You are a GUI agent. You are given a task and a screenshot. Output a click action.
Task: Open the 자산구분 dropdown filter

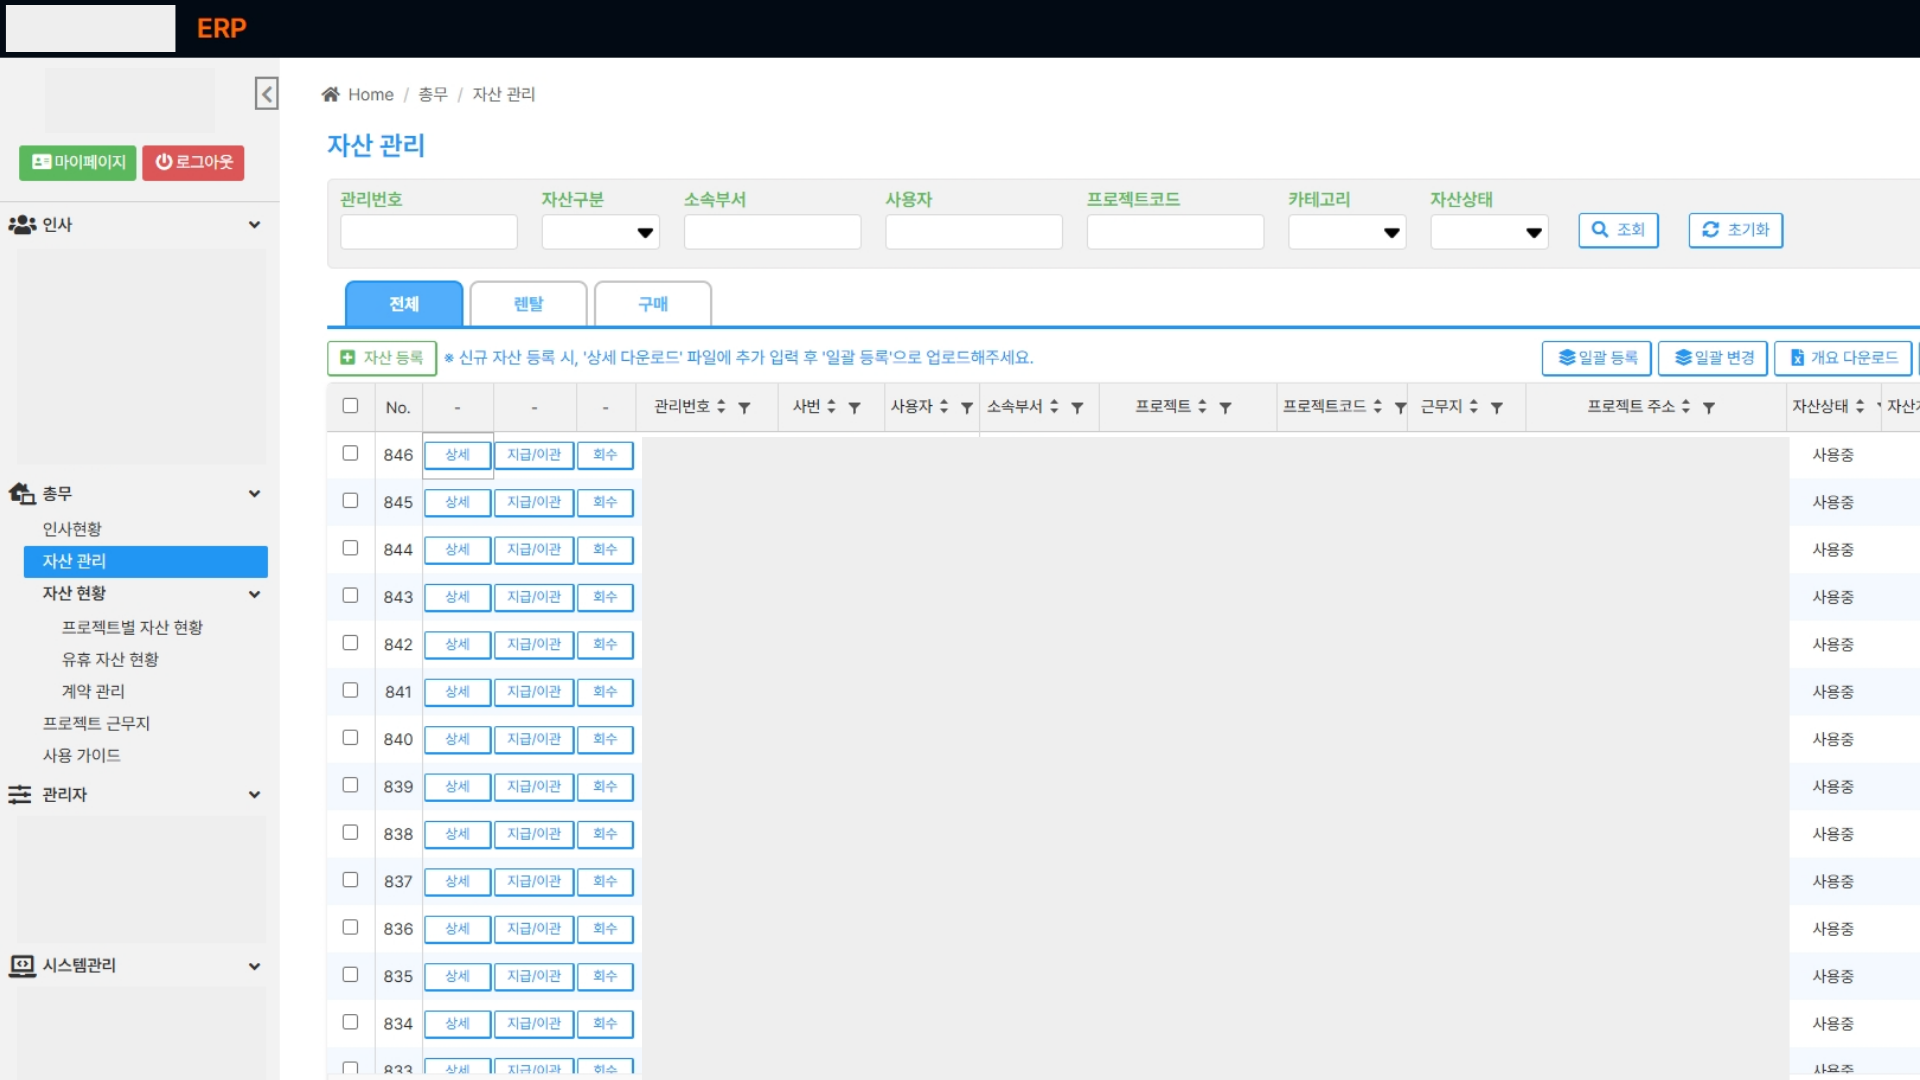coord(600,232)
